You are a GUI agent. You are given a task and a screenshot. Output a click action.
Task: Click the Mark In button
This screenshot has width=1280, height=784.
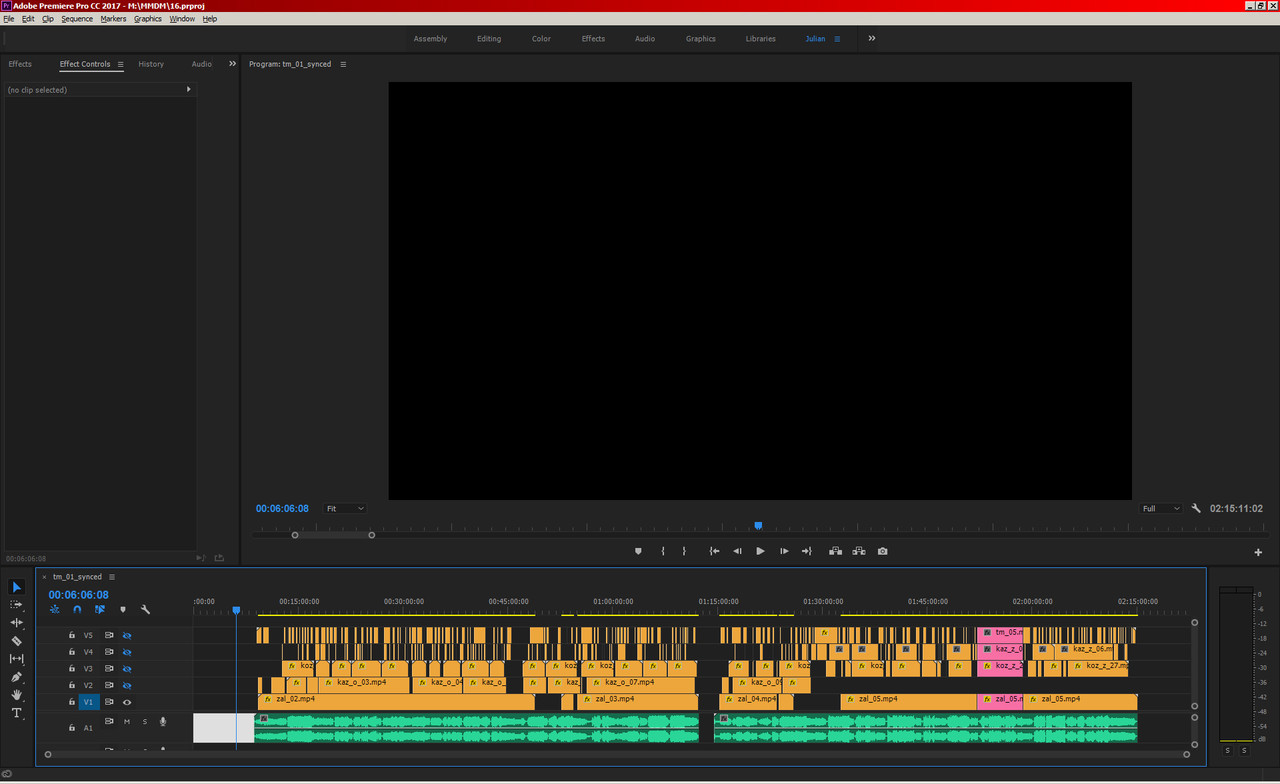coord(663,551)
